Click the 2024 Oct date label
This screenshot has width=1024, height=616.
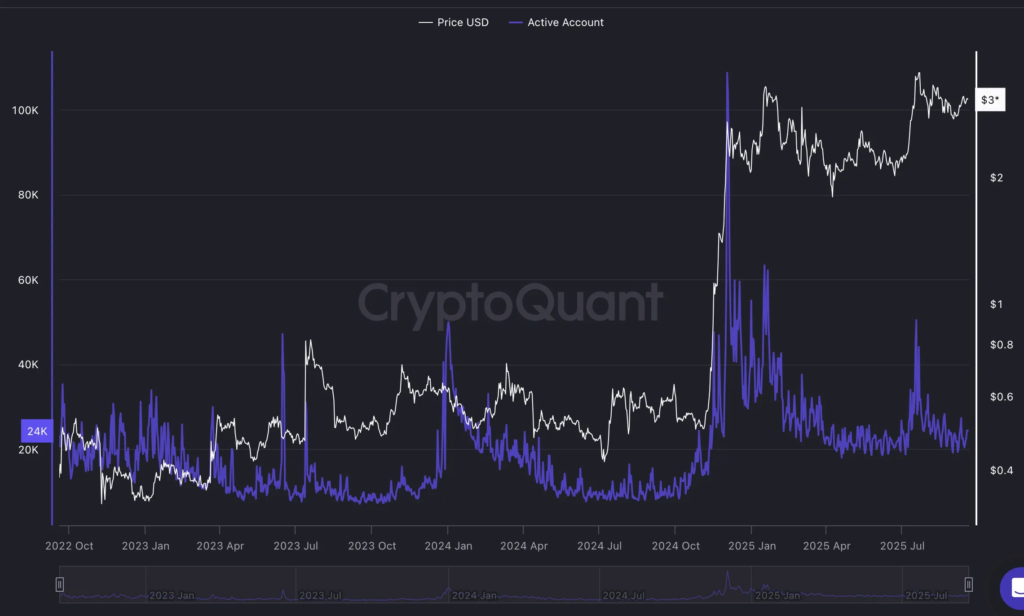tap(675, 546)
